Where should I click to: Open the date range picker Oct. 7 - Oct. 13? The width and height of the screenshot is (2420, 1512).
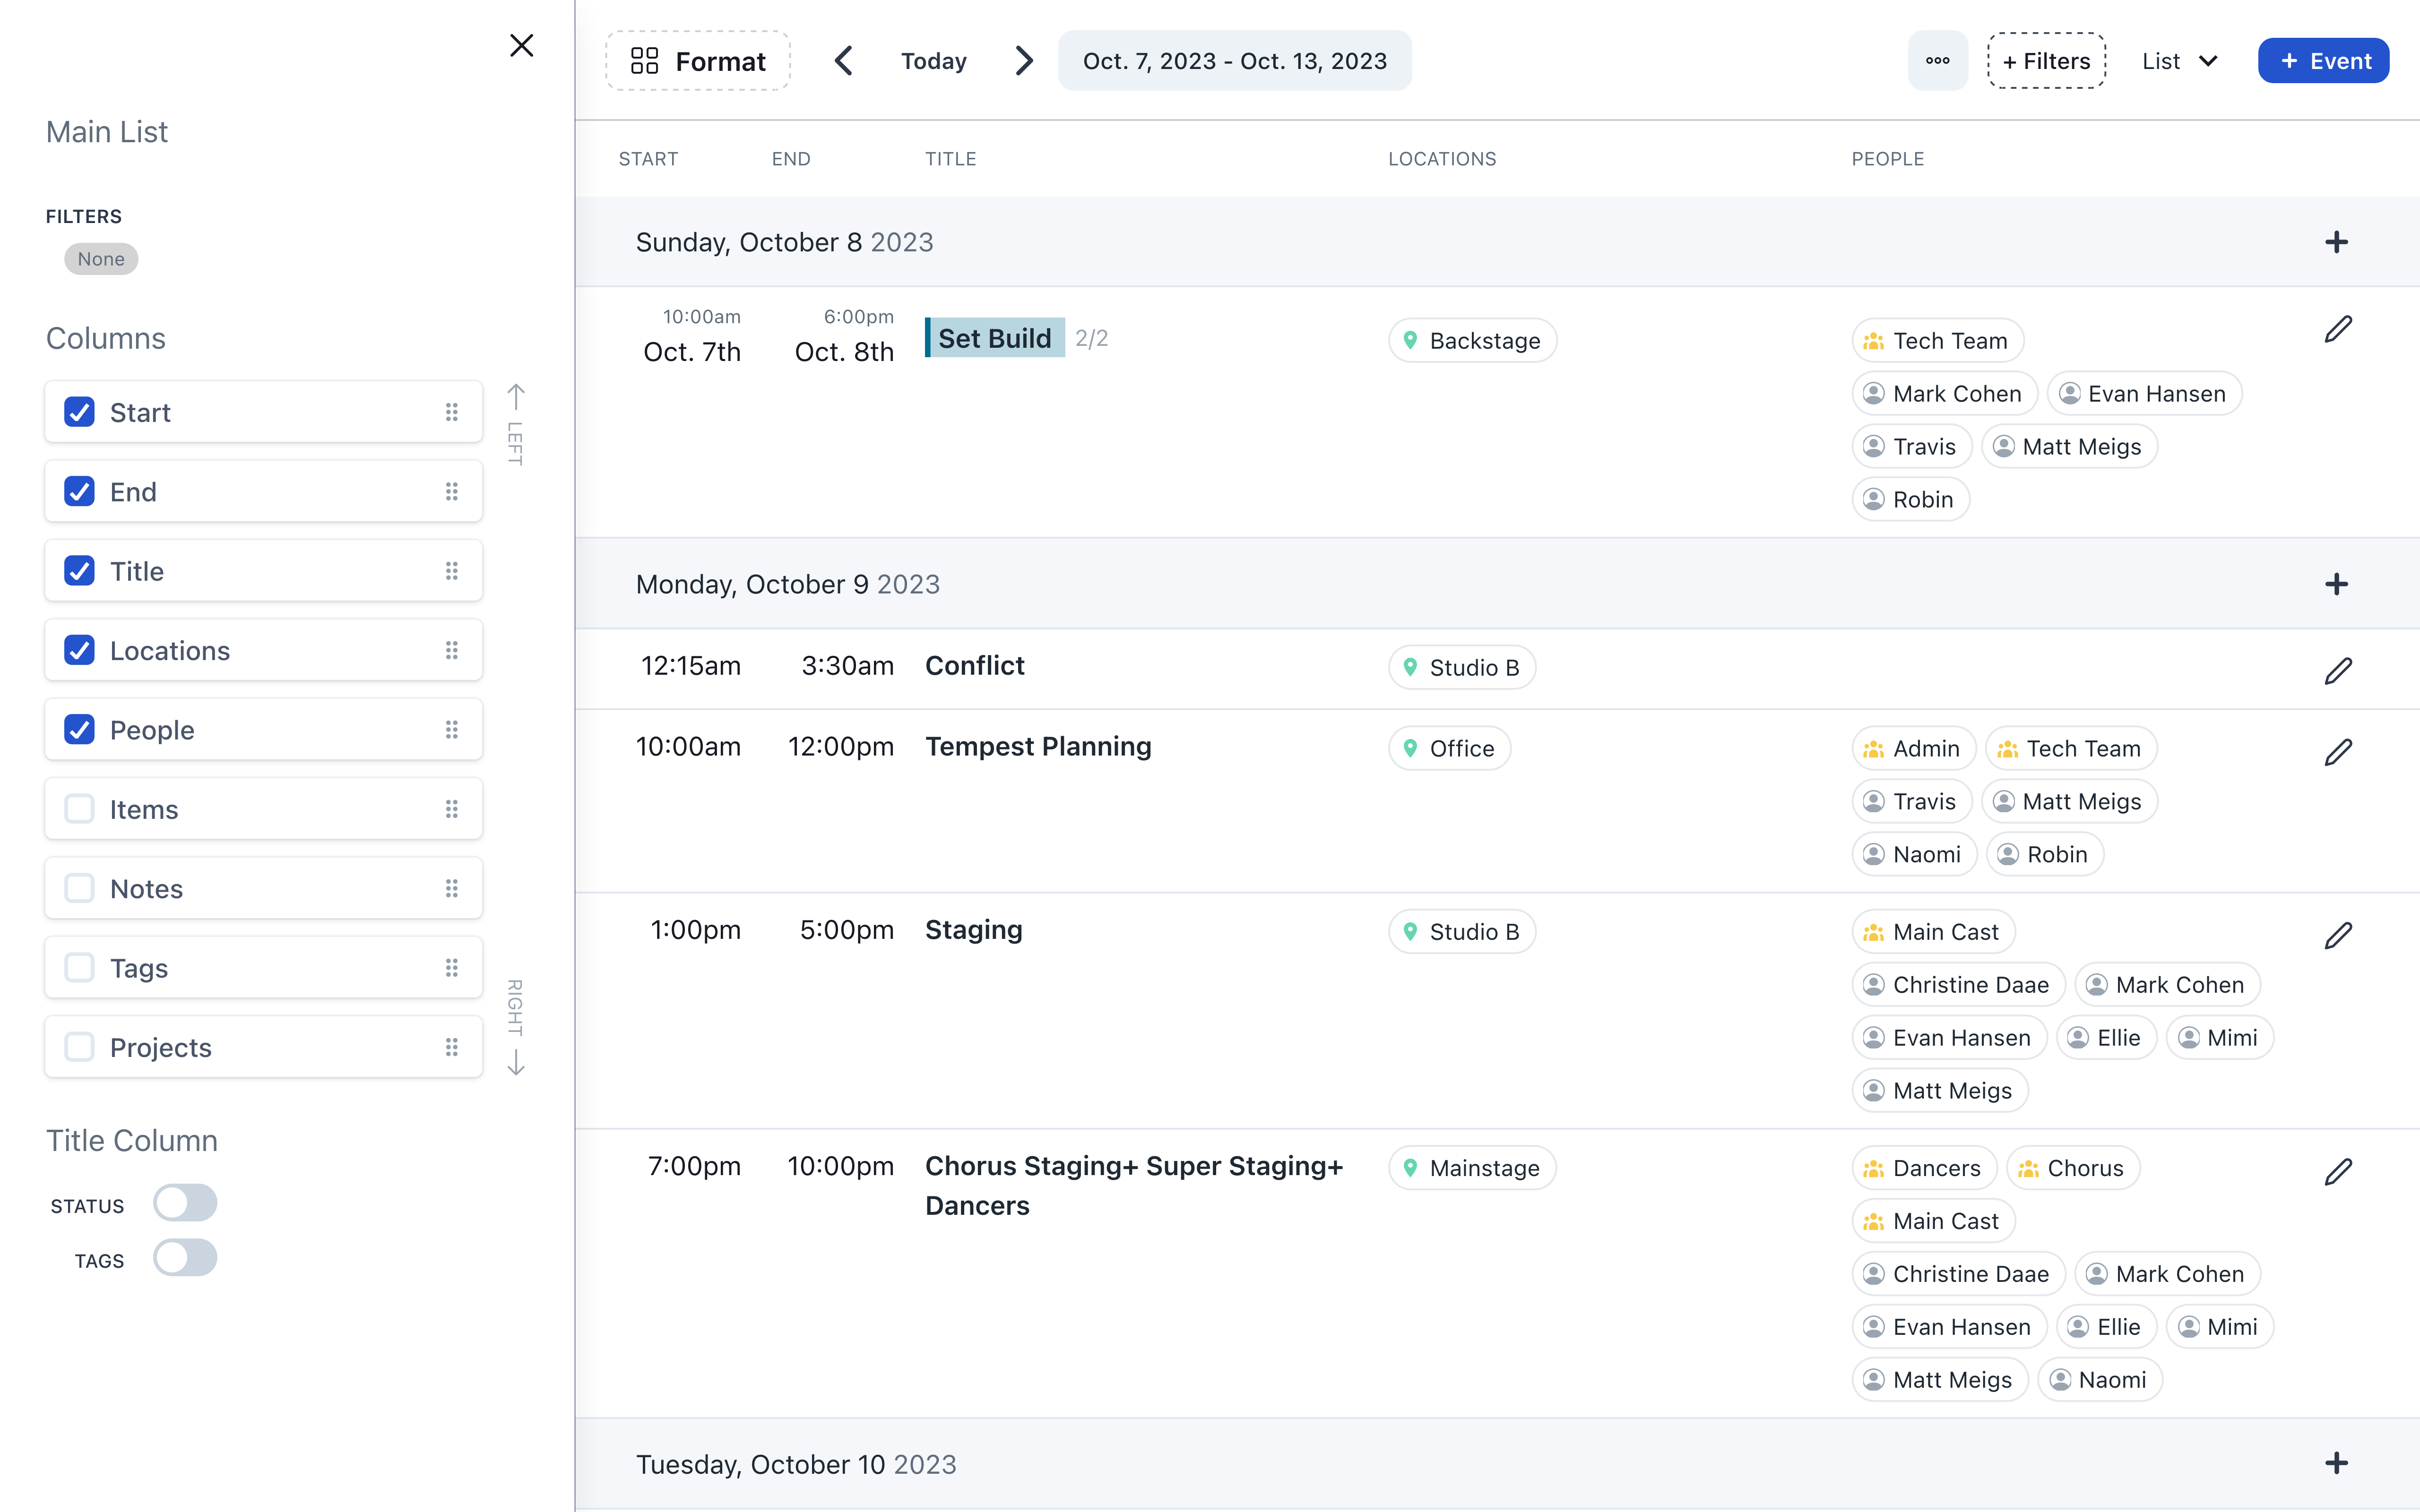[1234, 61]
